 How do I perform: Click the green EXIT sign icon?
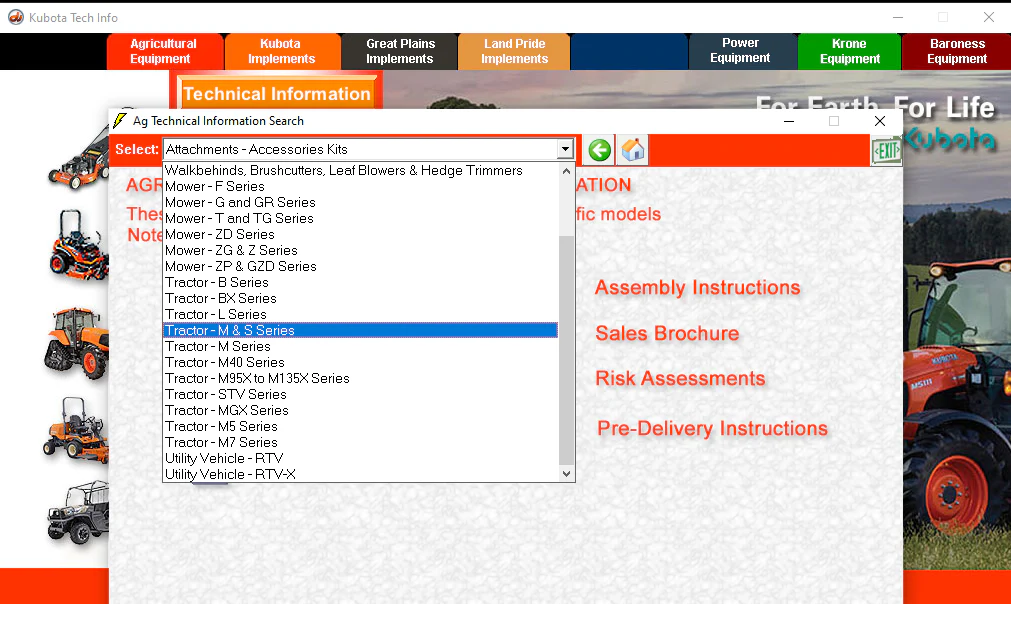click(886, 151)
